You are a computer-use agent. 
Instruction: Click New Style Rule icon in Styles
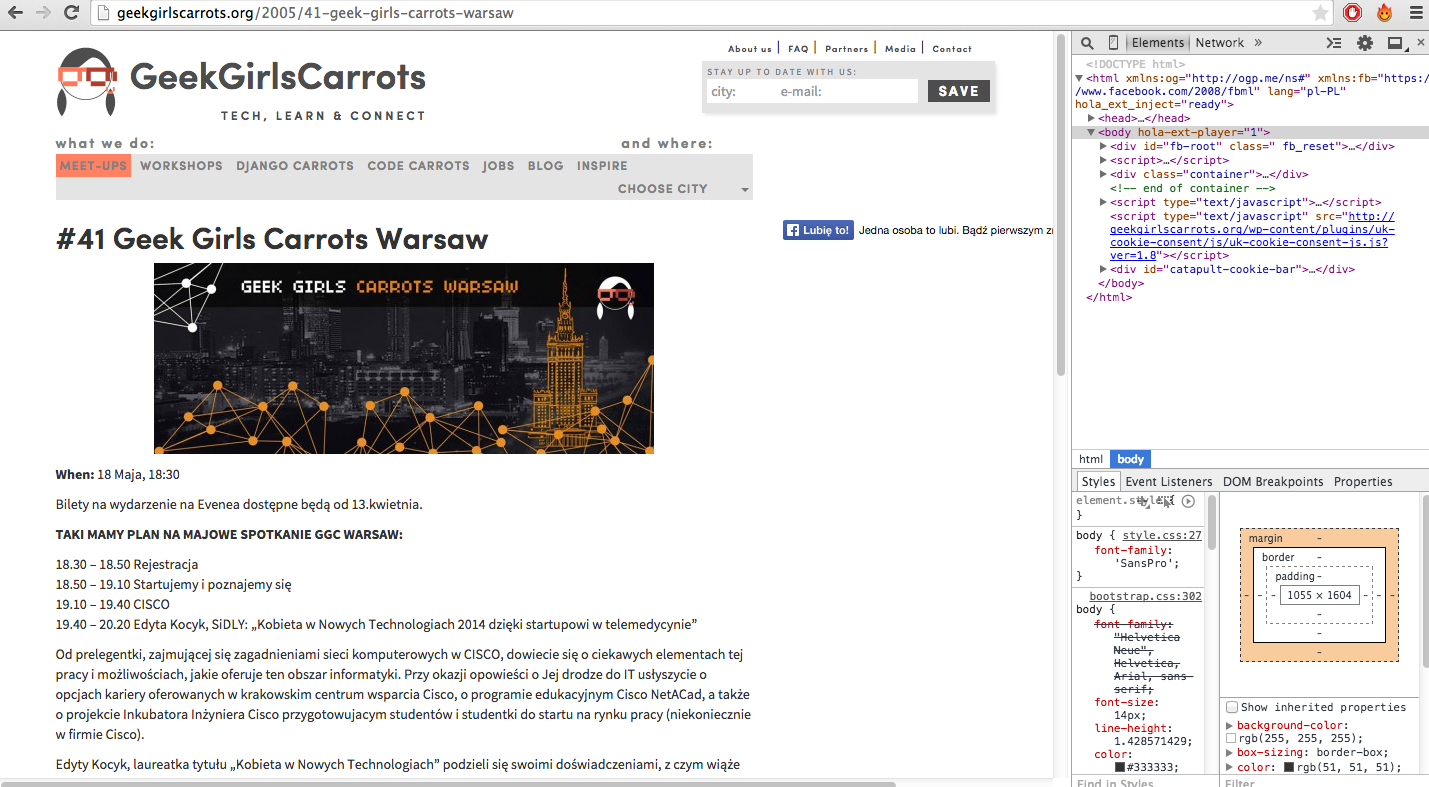click(1145, 501)
